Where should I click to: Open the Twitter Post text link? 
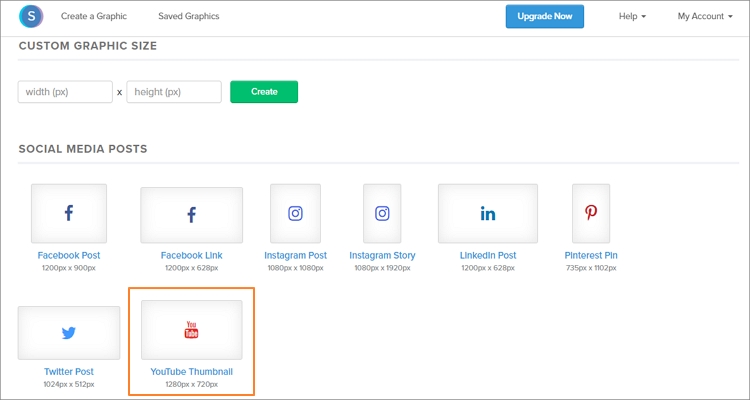(69, 372)
